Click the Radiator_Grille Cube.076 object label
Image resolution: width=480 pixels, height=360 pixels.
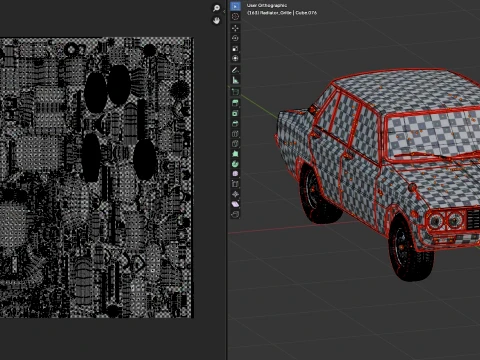282,13
